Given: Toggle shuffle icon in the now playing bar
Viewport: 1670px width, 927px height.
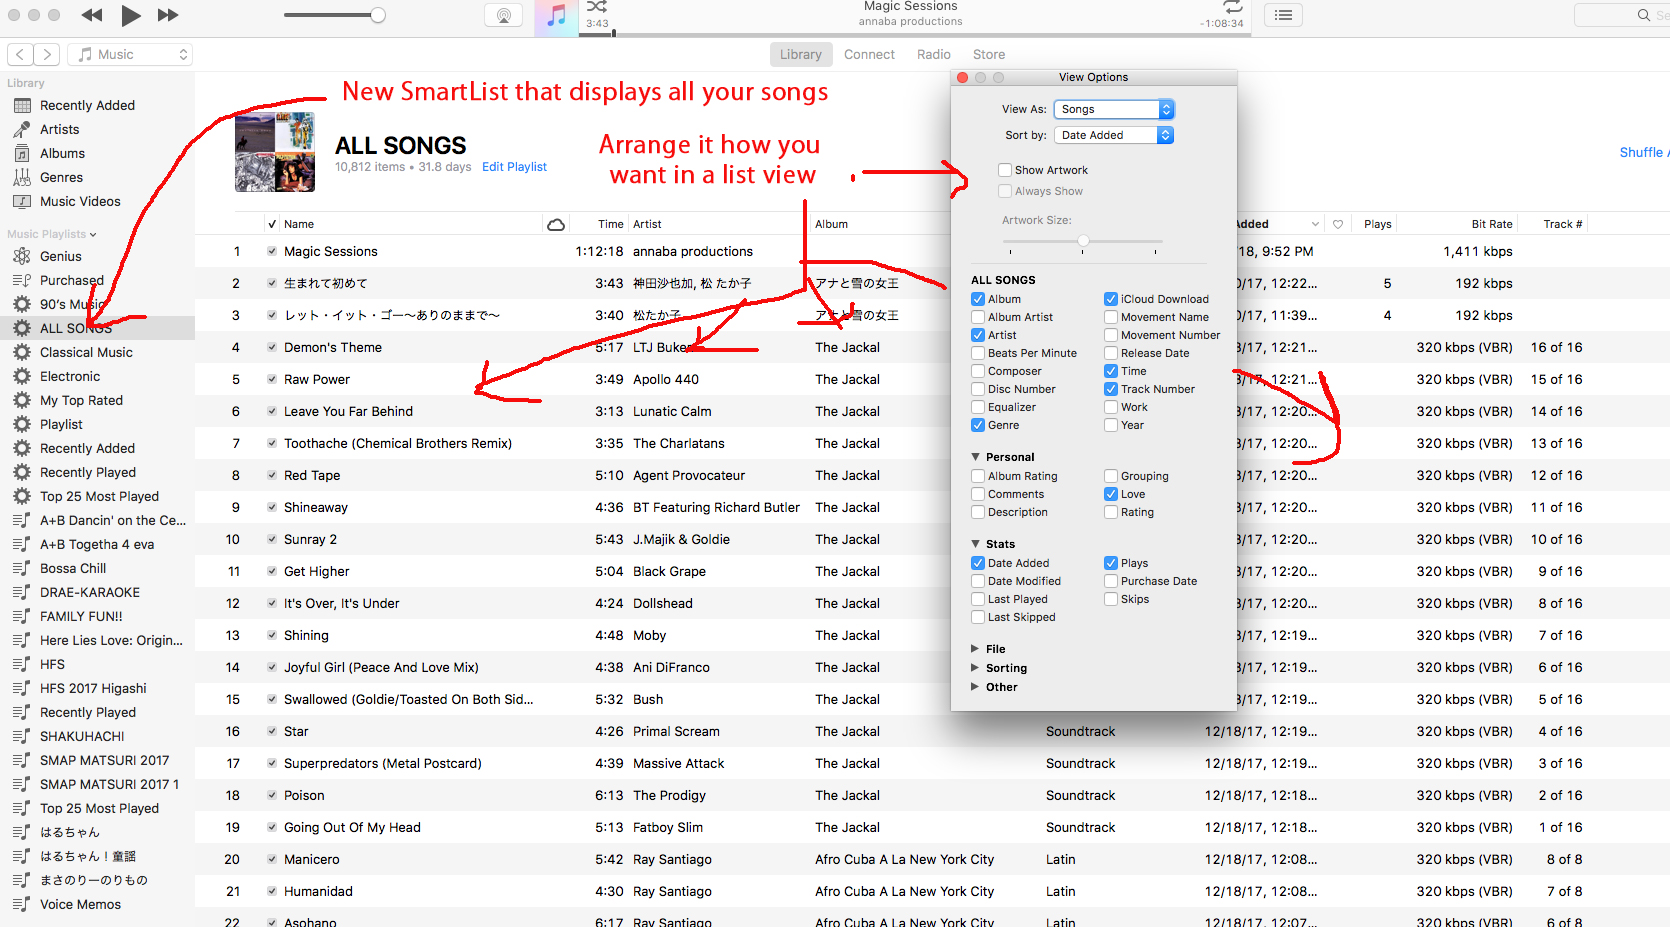Looking at the screenshot, I should pyautogui.click(x=597, y=7).
